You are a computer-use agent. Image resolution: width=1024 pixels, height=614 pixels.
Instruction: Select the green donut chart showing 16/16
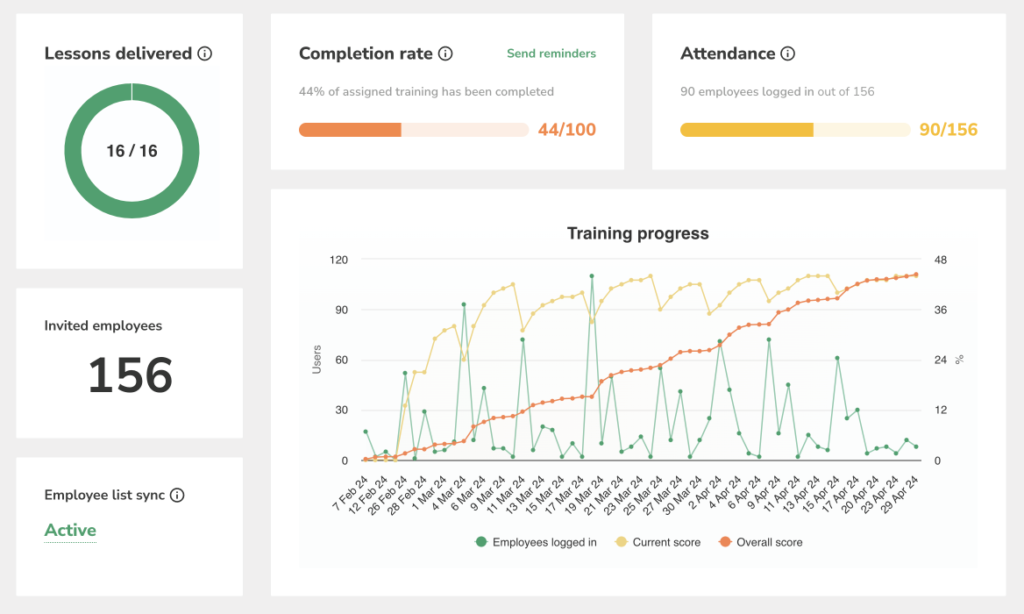(130, 150)
